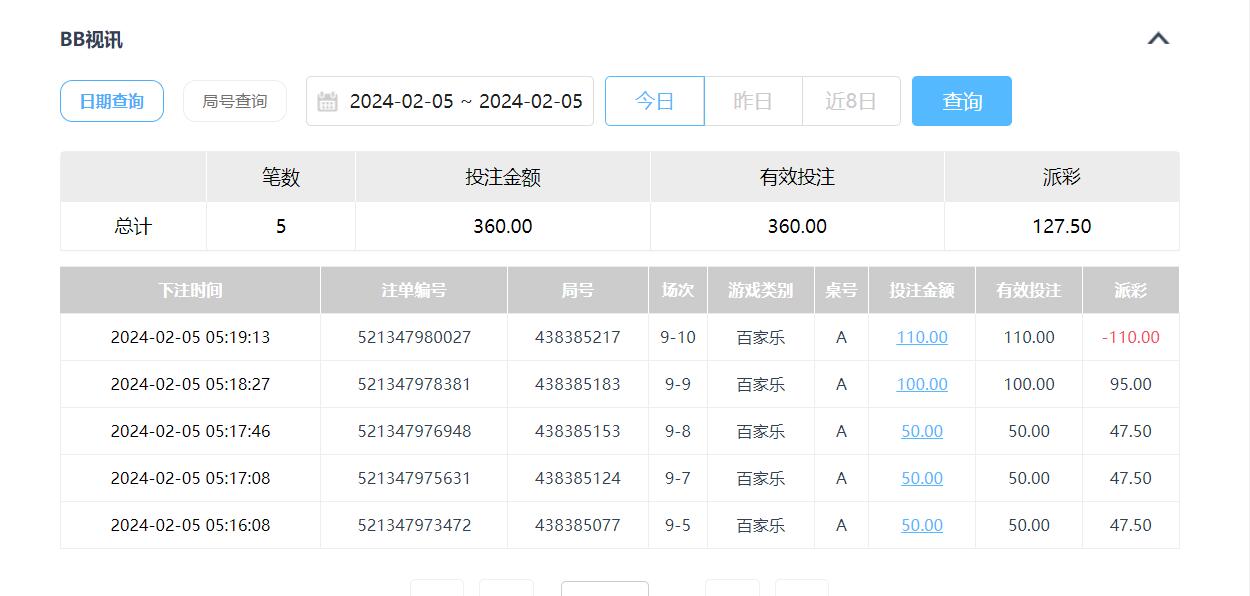Select the 昨日 quick filter
Viewport: 1250px width, 596px height.
(x=753, y=101)
